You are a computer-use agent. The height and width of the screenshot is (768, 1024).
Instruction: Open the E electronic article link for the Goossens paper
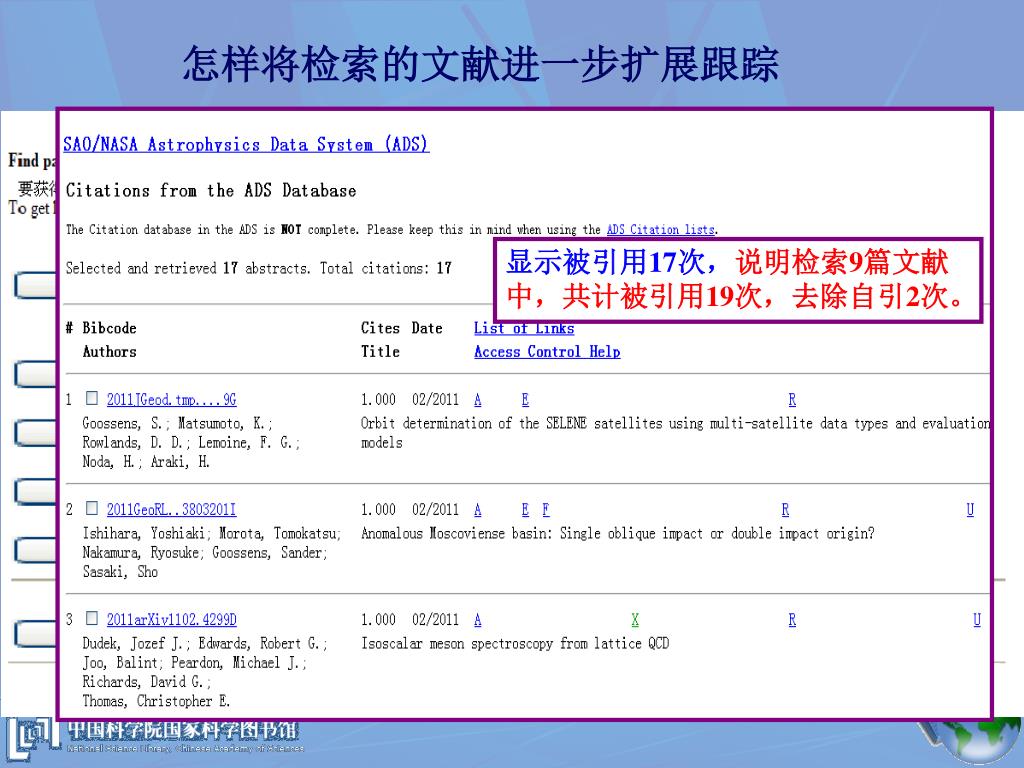525,400
